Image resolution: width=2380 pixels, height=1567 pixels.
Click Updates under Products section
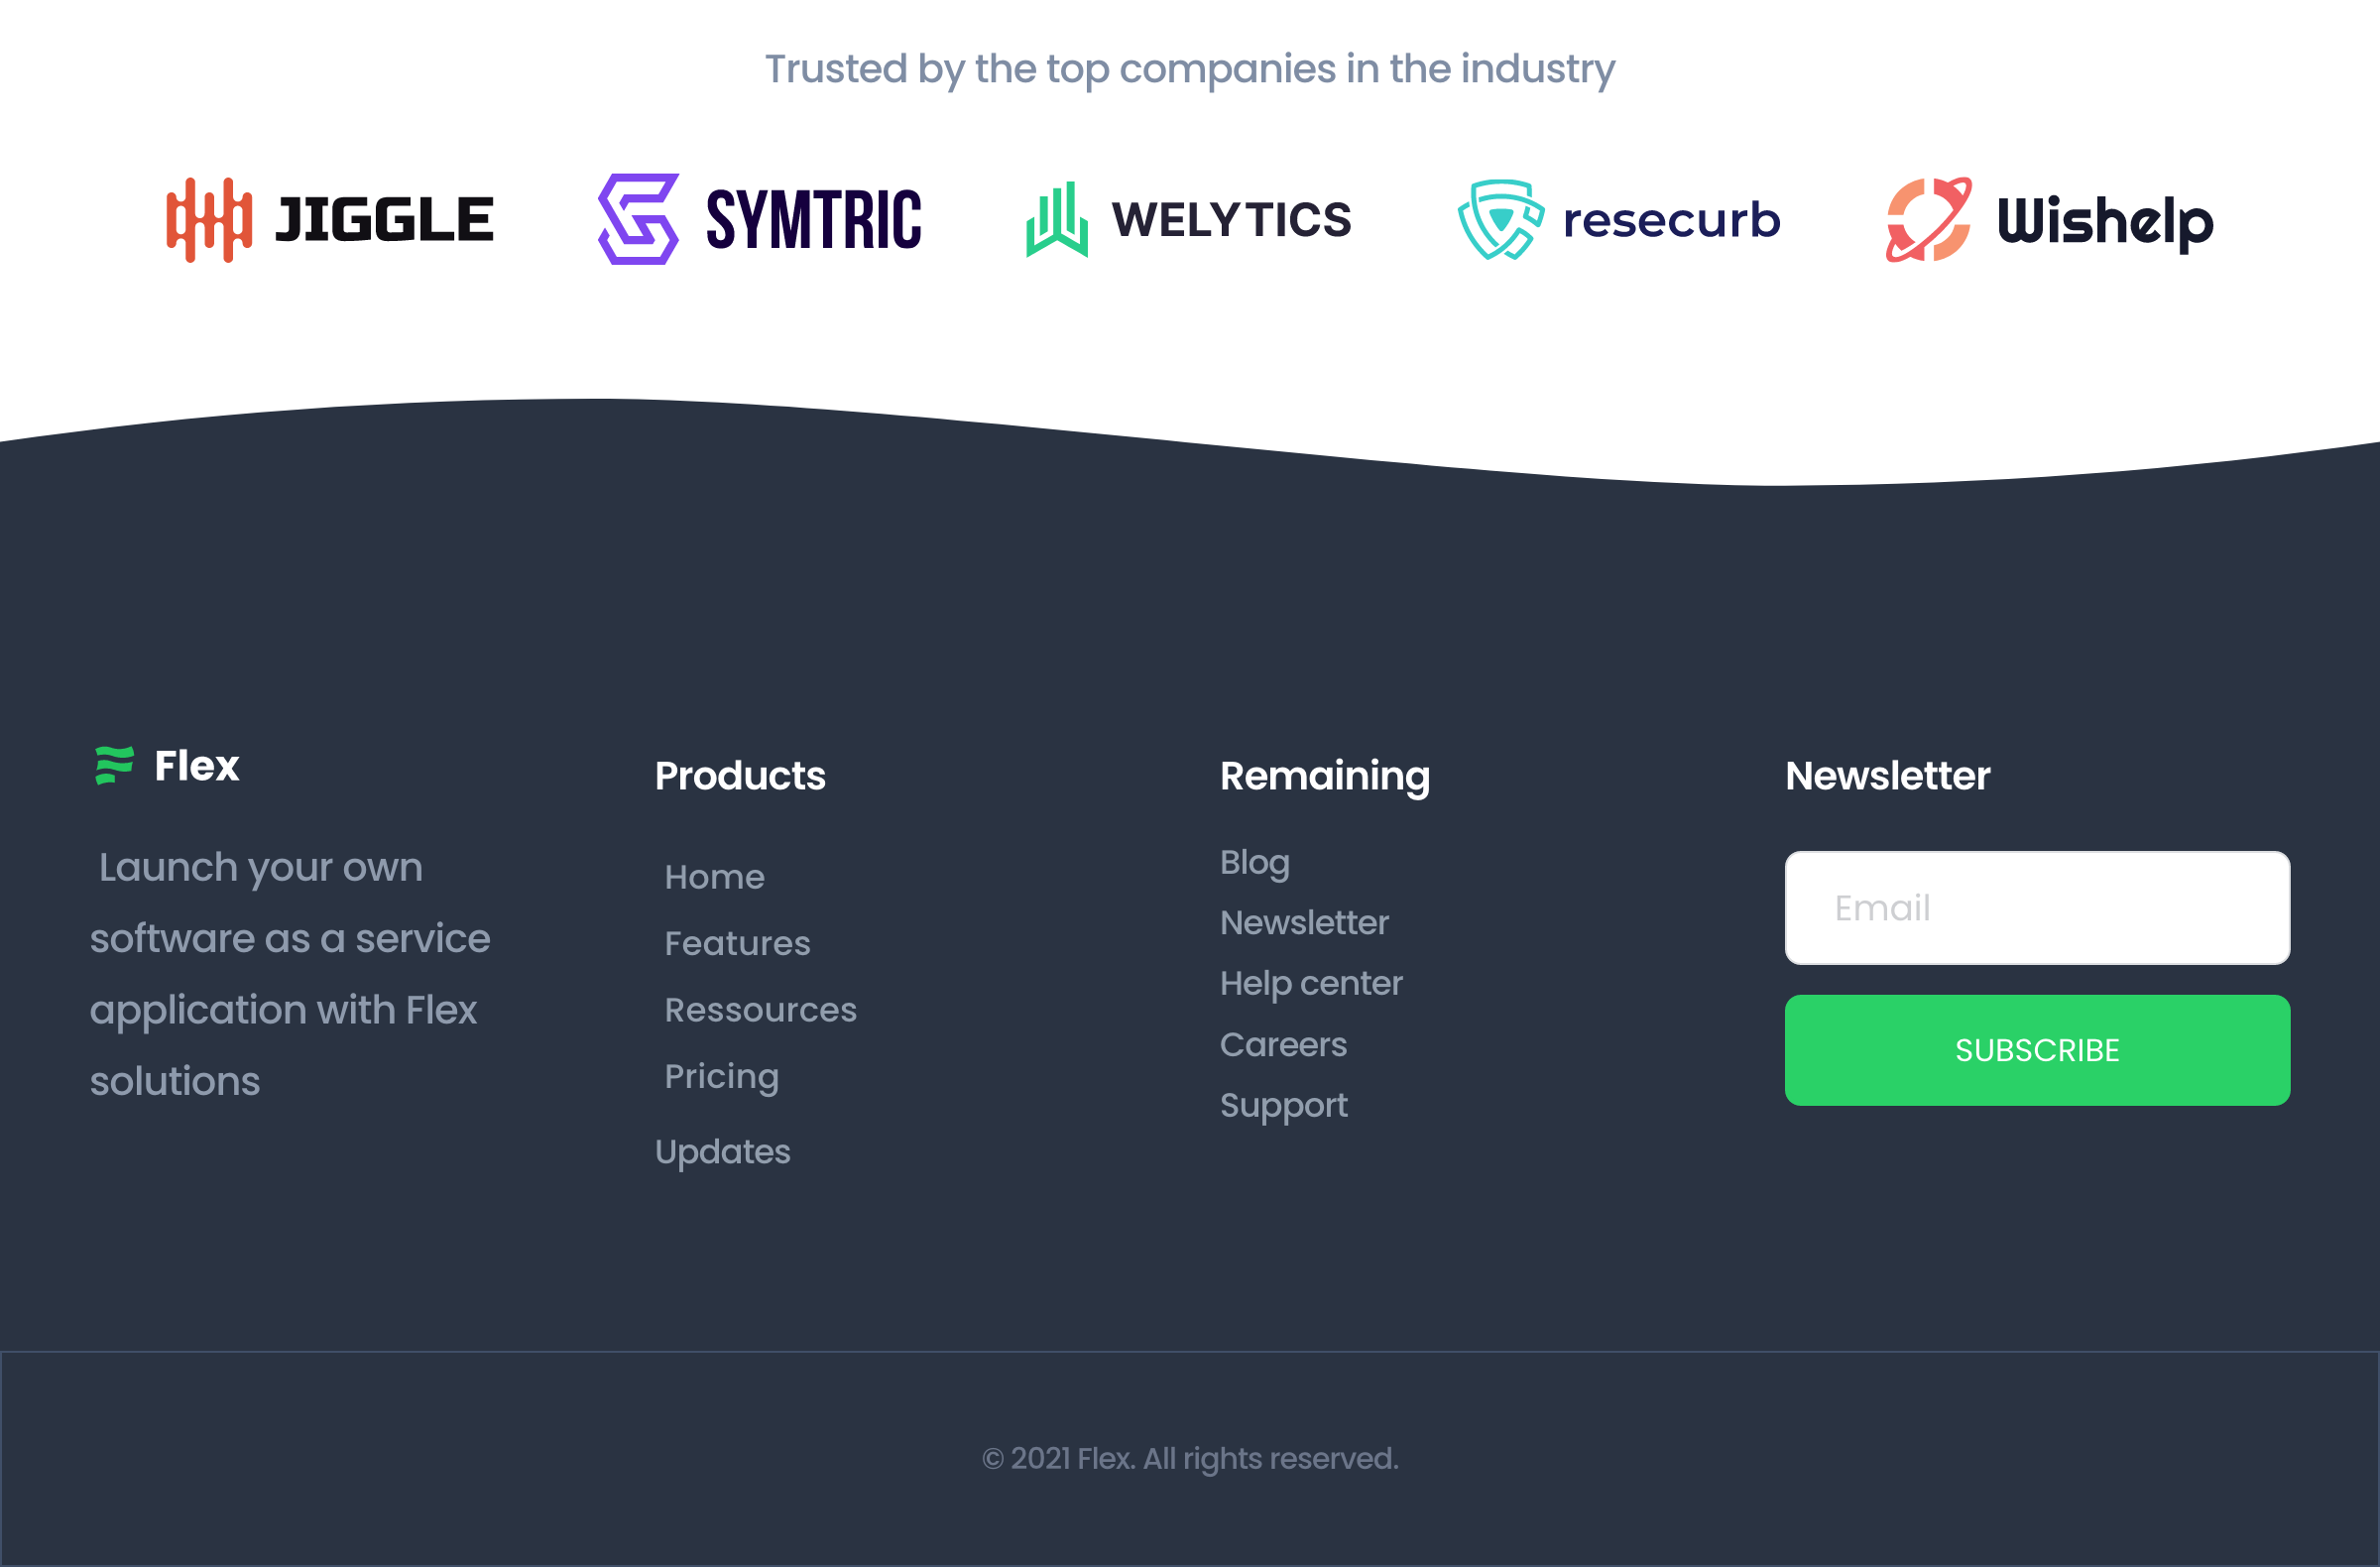[x=724, y=1150]
